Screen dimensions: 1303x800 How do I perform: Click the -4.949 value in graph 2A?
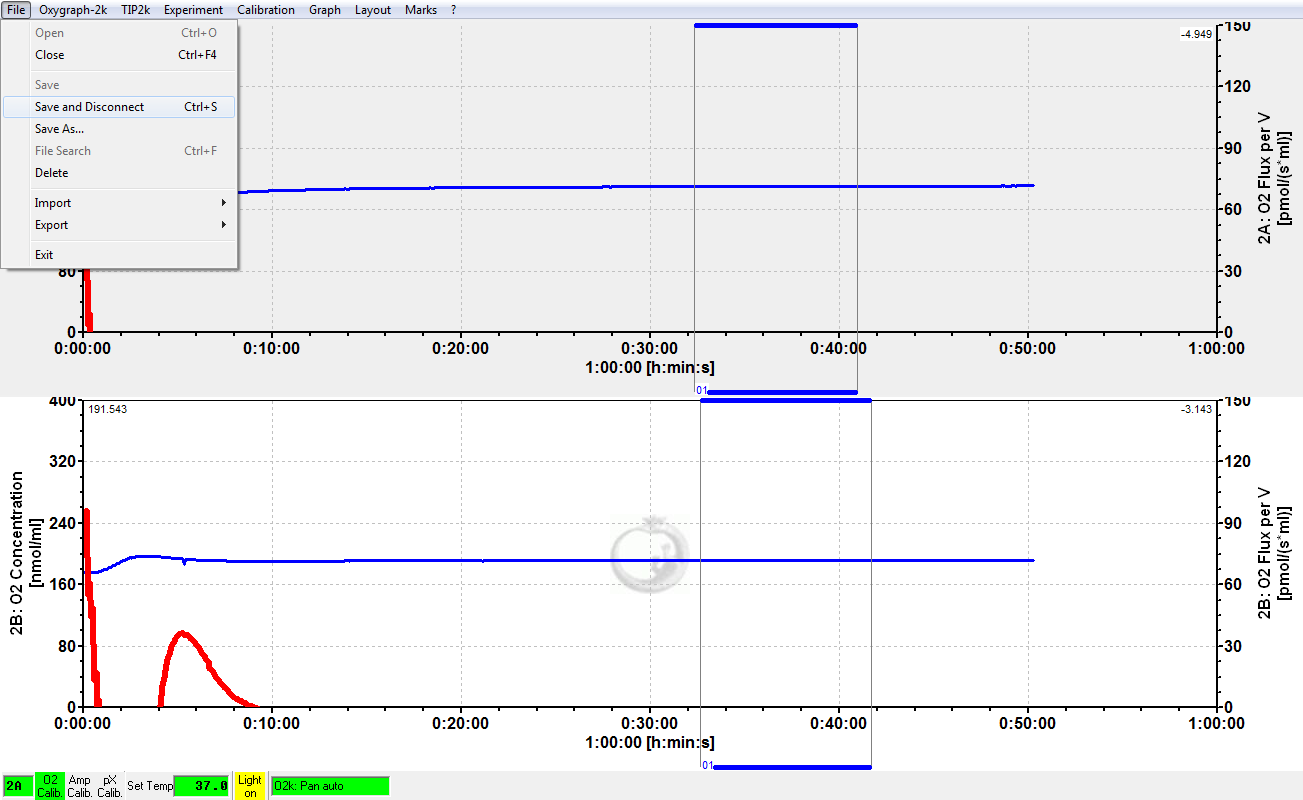coord(1196,34)
